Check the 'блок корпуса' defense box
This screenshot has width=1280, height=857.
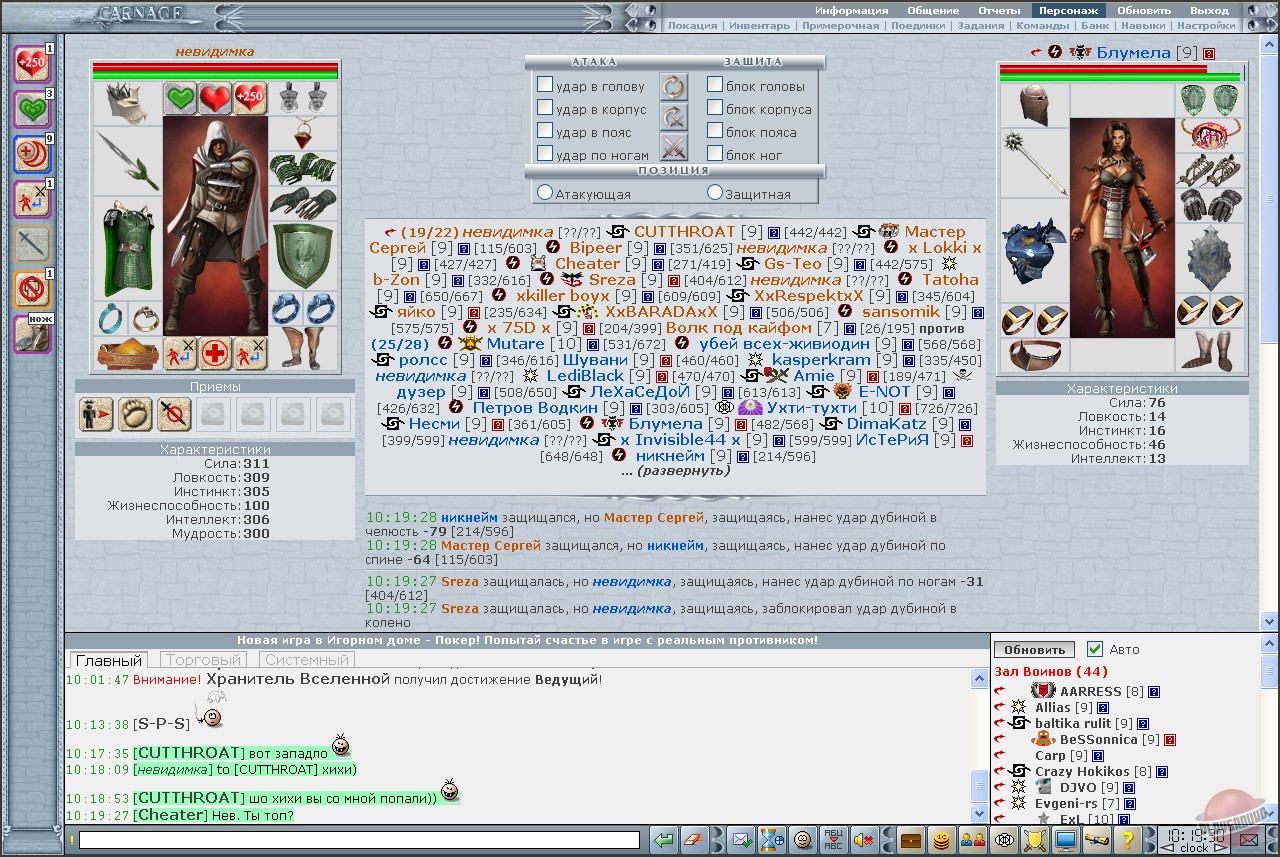pos(715,108)
